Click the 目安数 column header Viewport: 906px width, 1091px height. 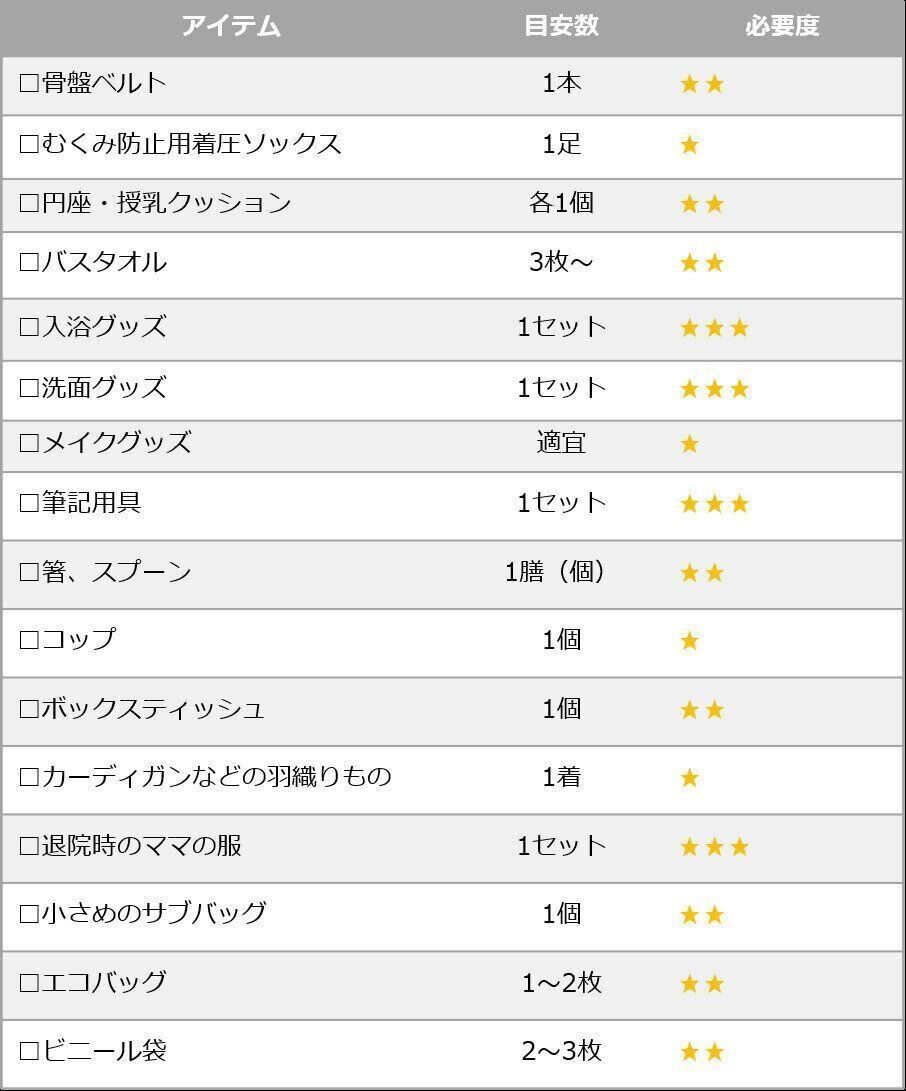click(x=561, y=27)
